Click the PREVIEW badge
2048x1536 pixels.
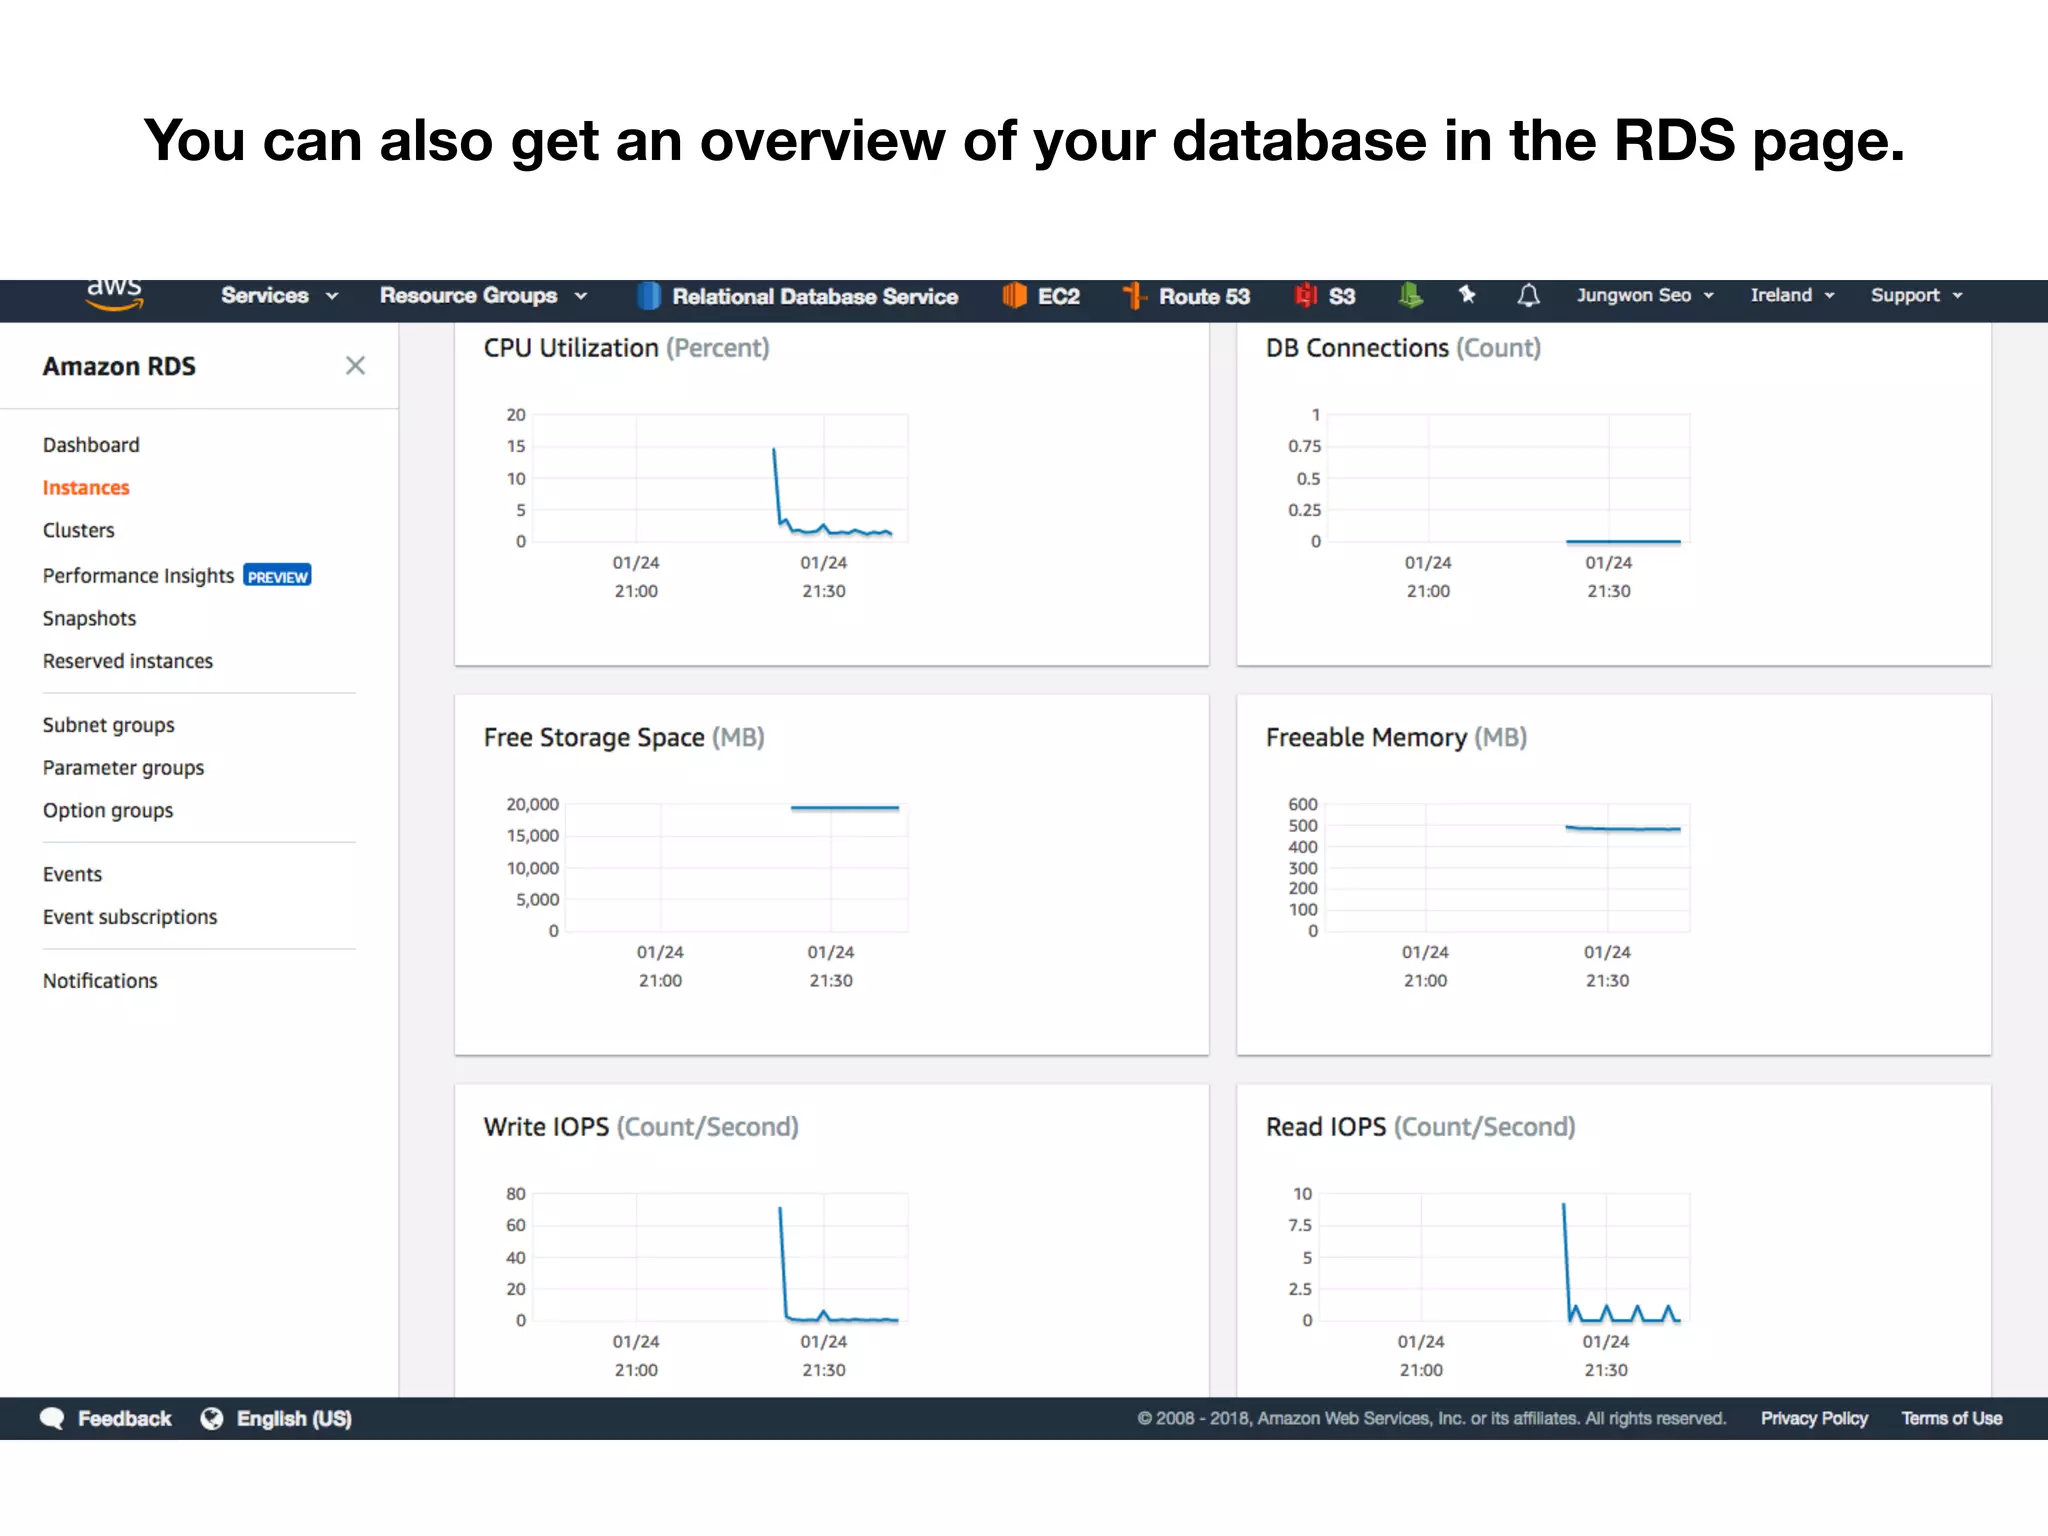pos(277,576)
